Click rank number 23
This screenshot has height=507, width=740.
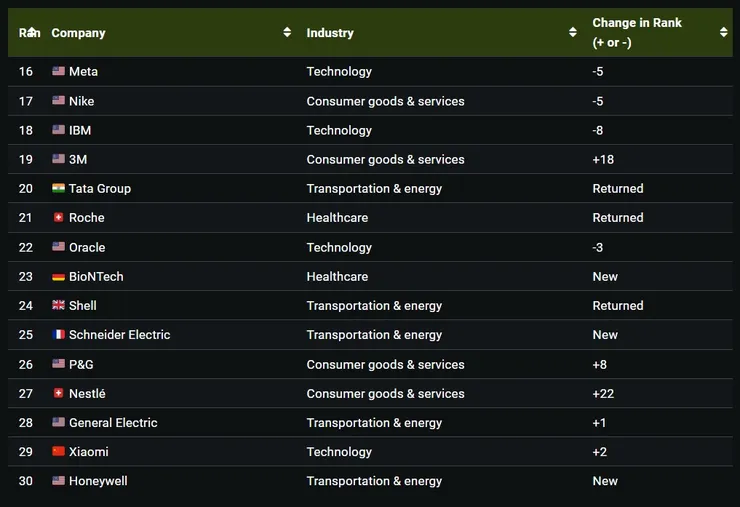[26, 277]
